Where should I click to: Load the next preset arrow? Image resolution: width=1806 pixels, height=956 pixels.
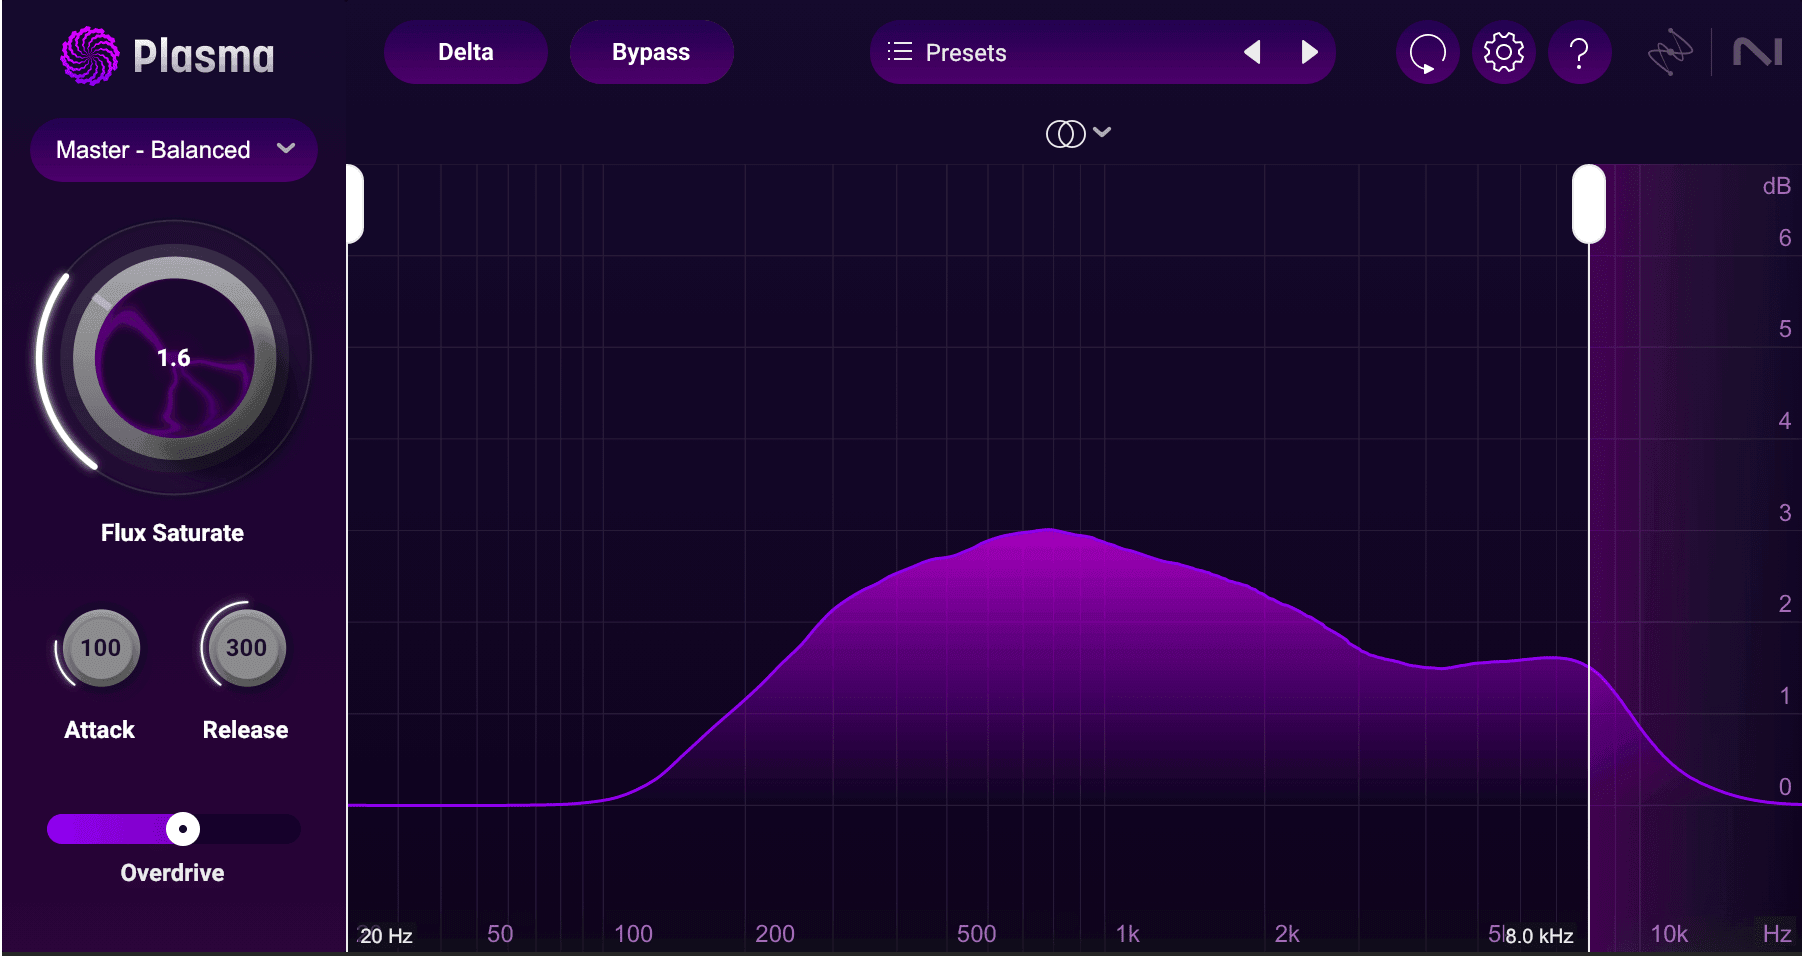(1309, 52)
